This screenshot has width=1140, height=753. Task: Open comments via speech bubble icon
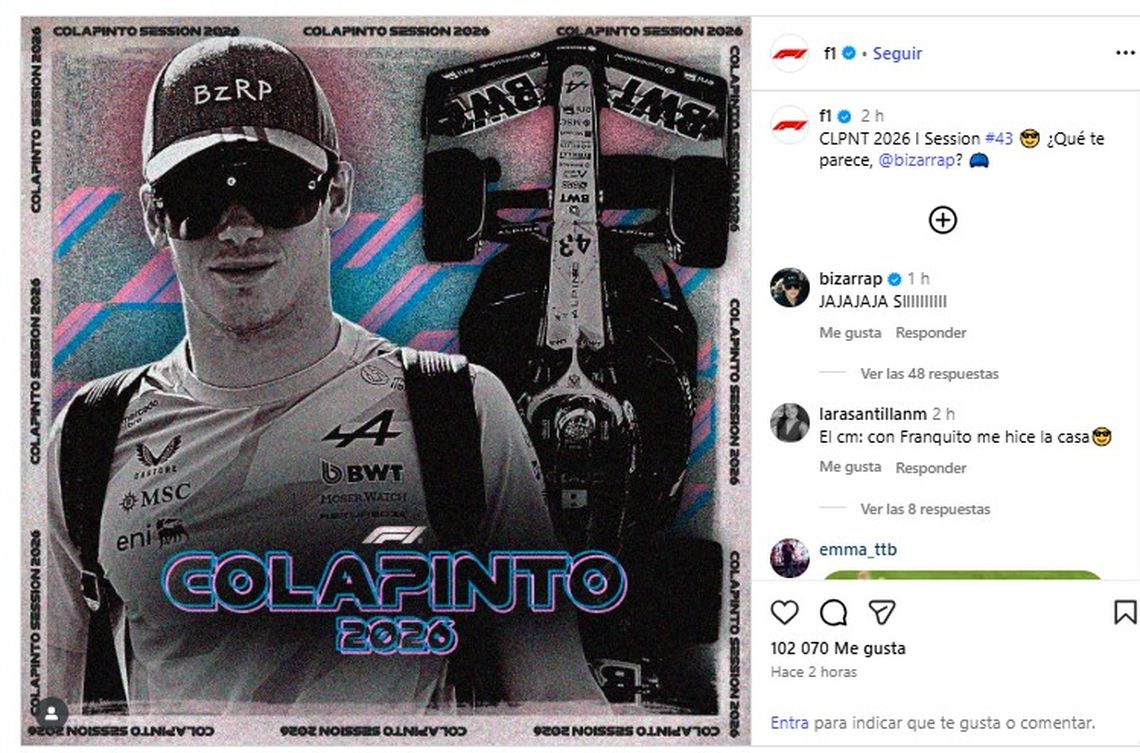coord(833,613)
